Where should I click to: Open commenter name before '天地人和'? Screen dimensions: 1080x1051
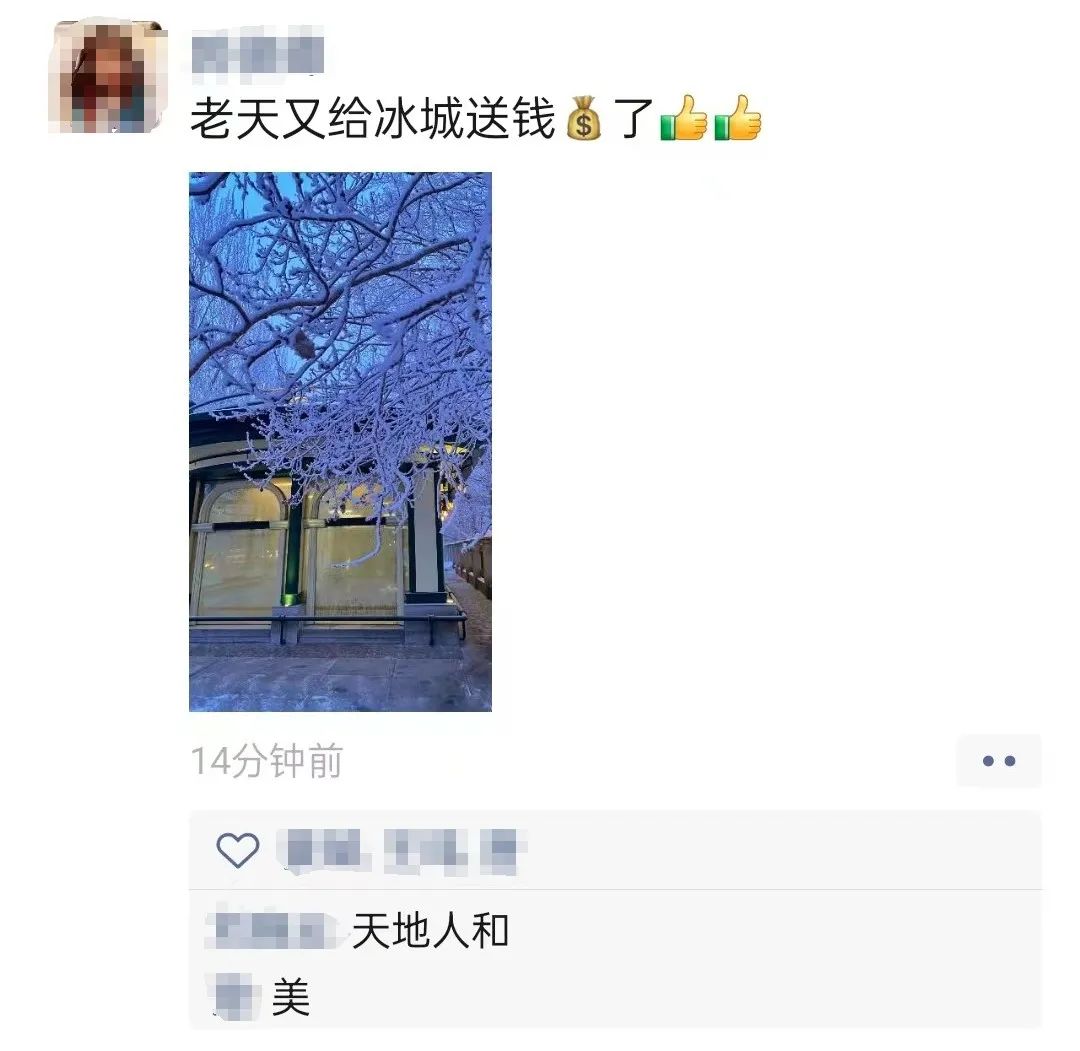[x=273, y=930]
